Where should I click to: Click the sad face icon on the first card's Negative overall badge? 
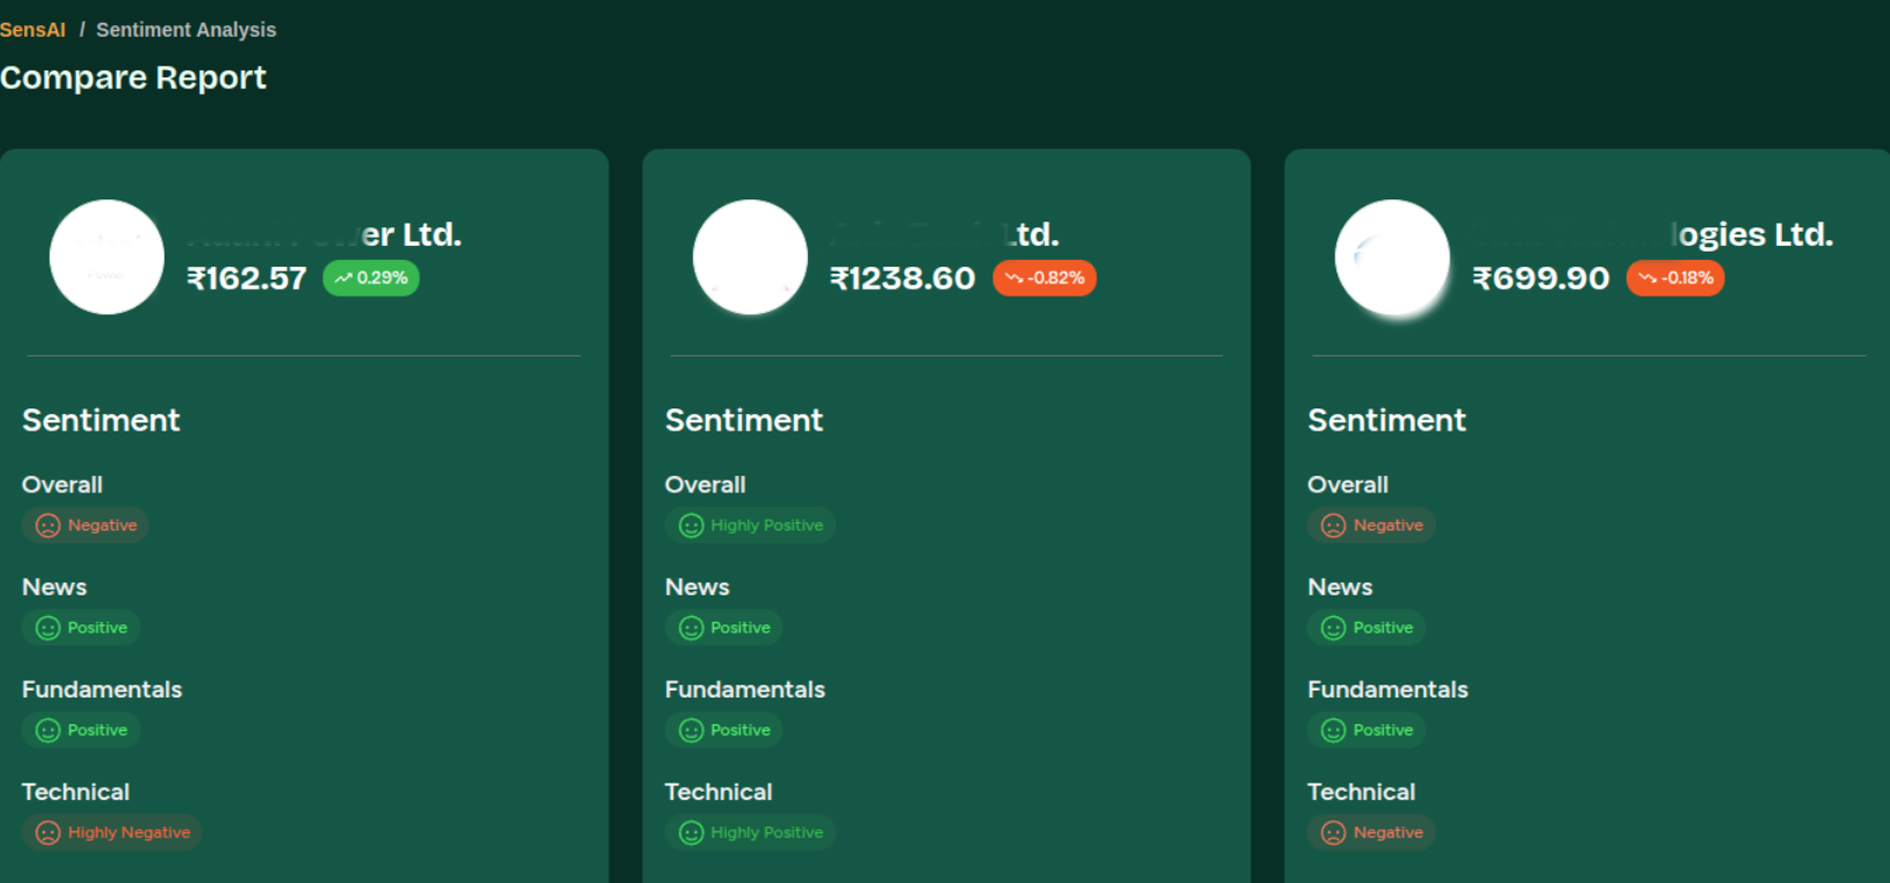click(47, 525)
